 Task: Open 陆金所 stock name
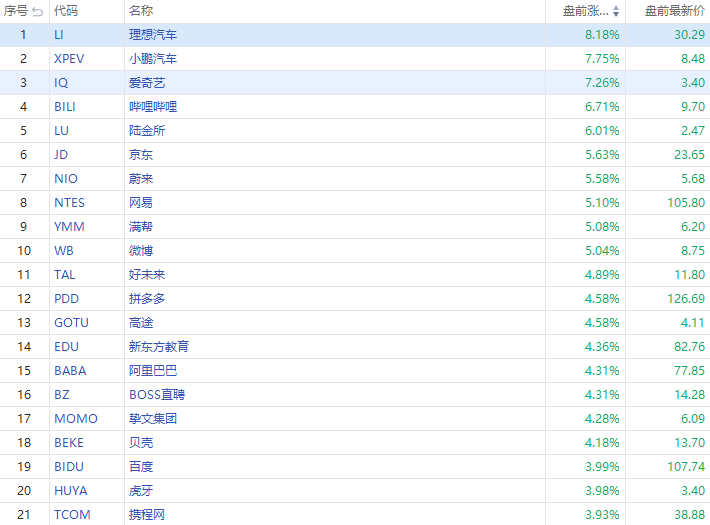click(147, 131)
